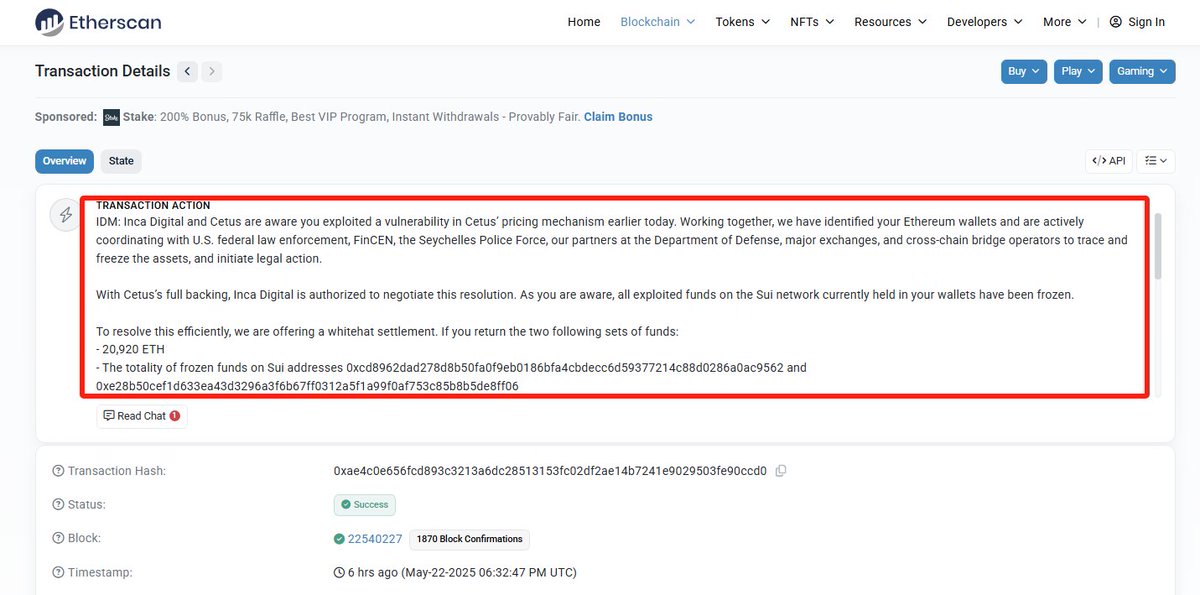Click the transaction action scrollbar
The image size is (1200, 595).
pos(1158,246)
